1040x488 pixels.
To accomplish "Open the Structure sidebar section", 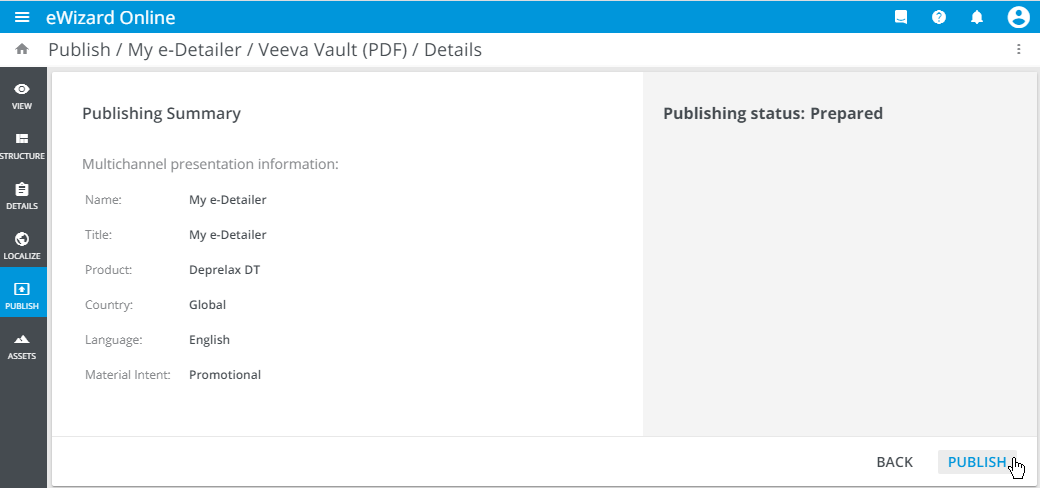I will tap(22, 145).
